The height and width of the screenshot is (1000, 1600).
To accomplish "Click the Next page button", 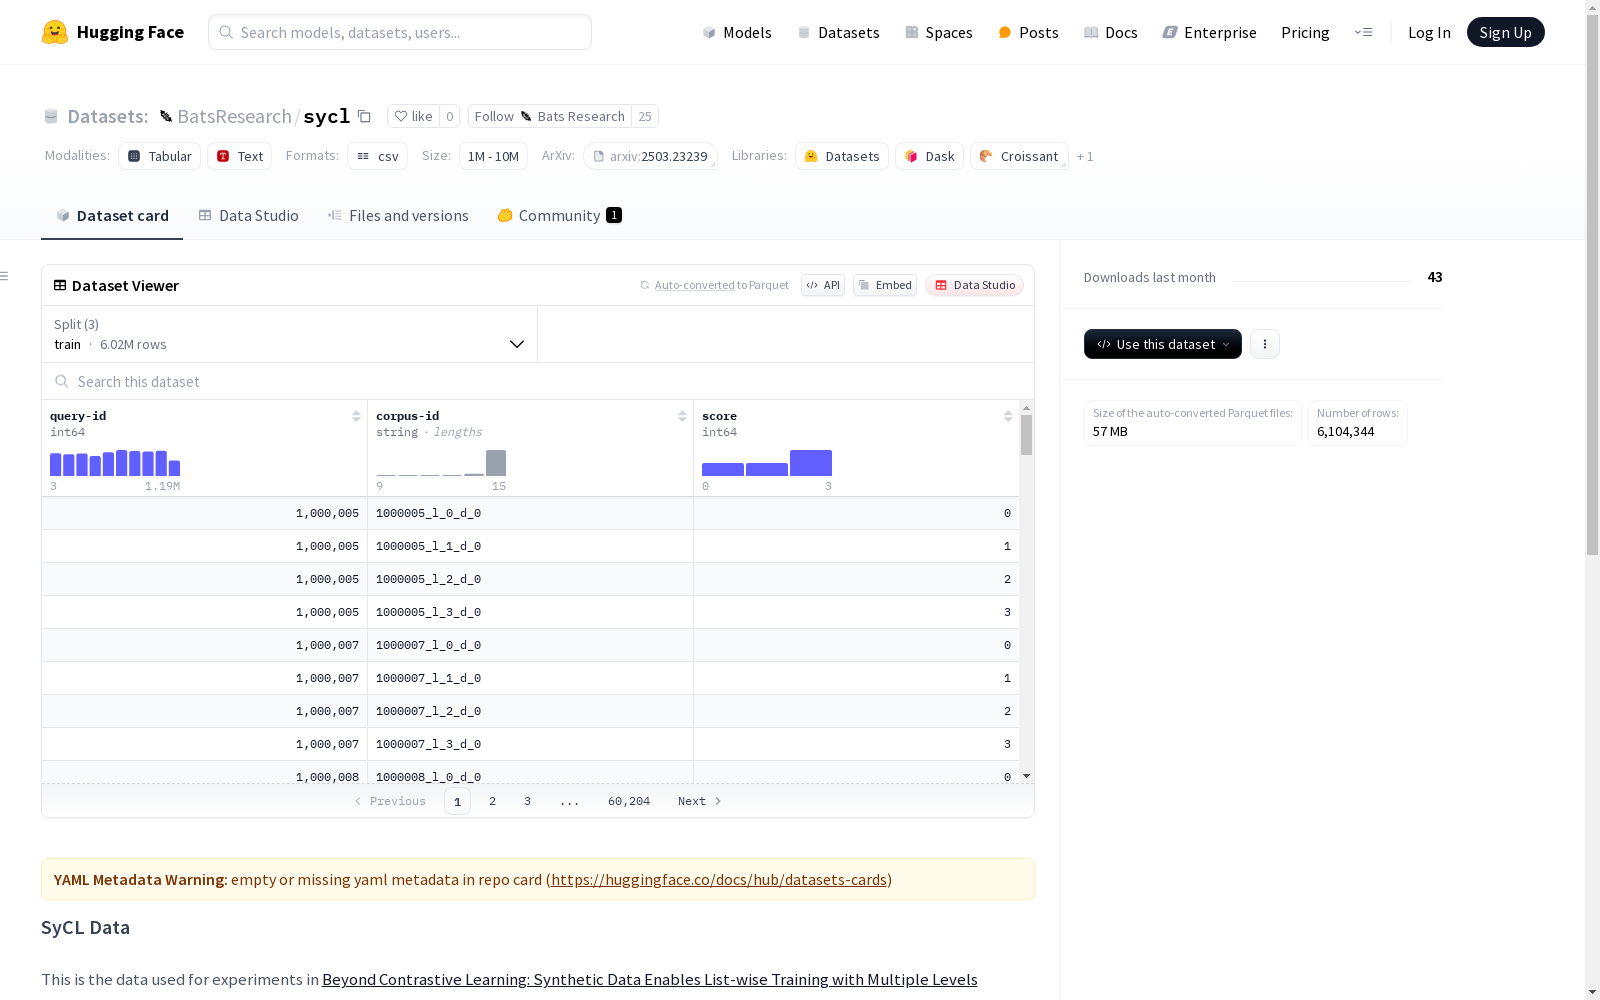I will tap(699, 801).
